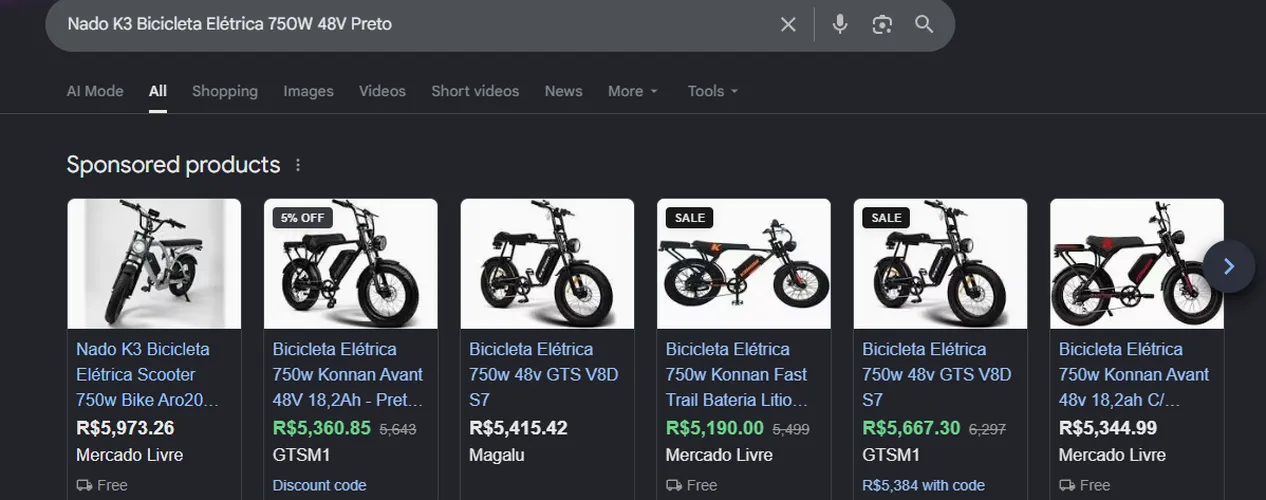This screenshot has height=500, width=1266.
Task: Open Konnan Avant 48V 18,2Ah GTSM1 listing
Action: pyautogui.click(x=348, y=374)
